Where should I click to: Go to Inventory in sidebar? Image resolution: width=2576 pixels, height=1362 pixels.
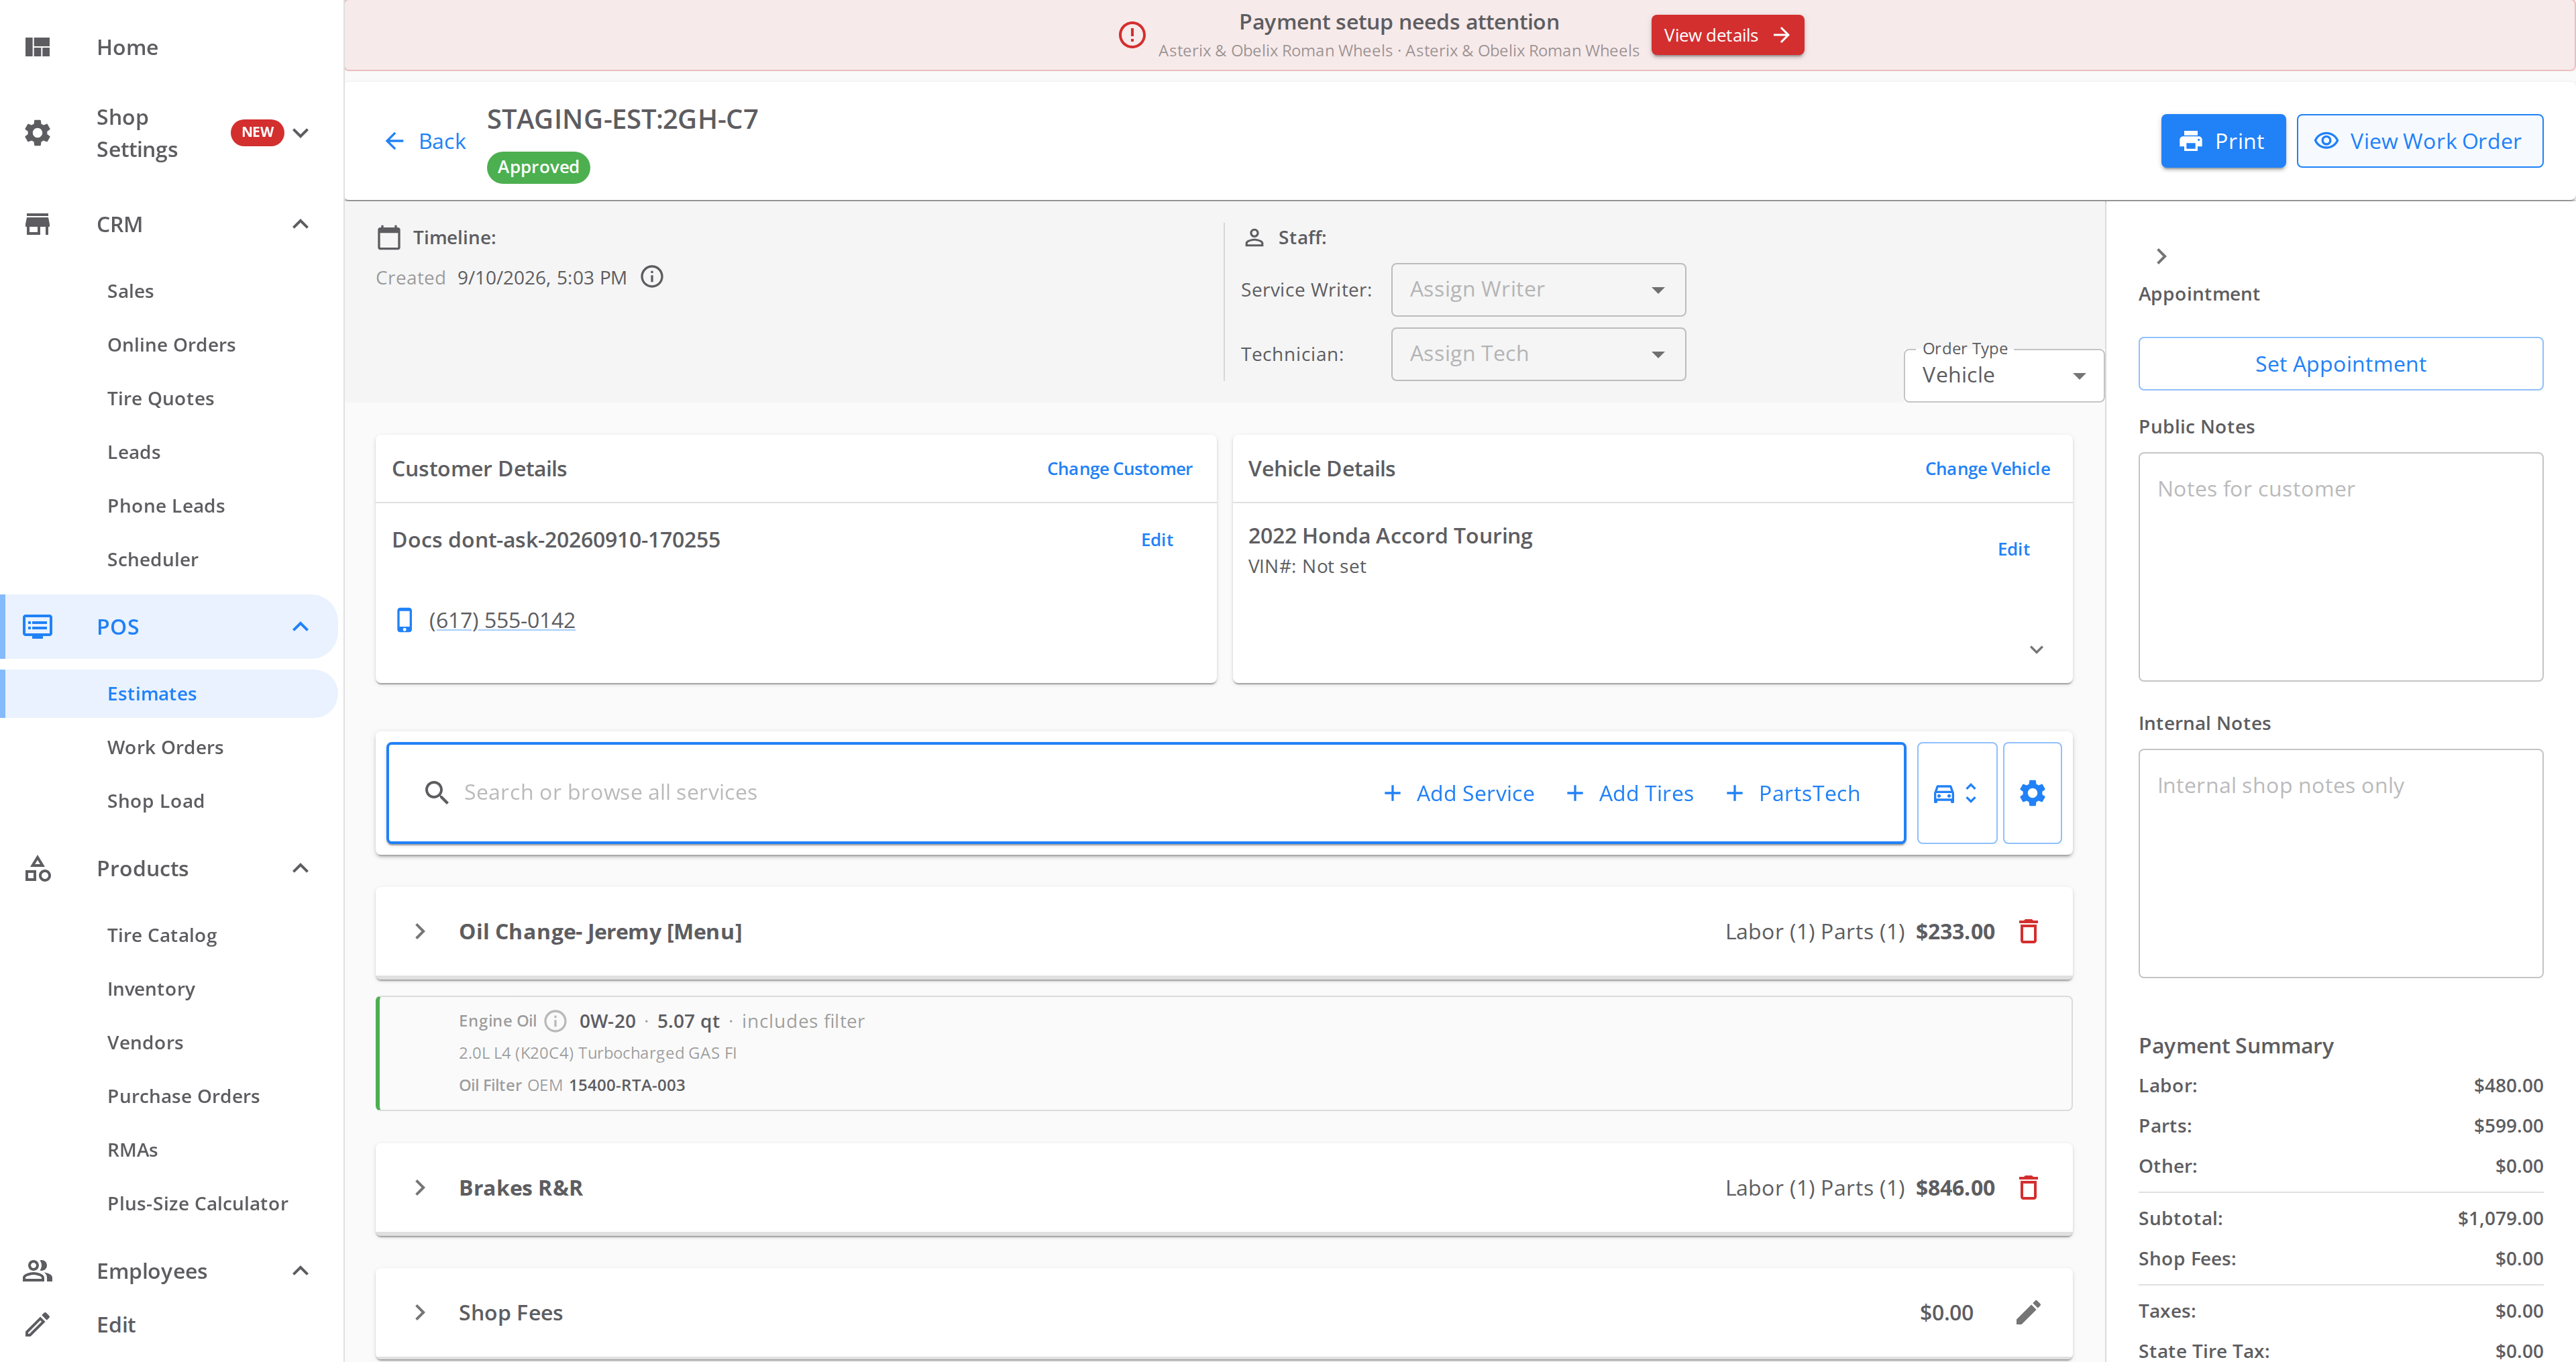click(x=151, y=989)
